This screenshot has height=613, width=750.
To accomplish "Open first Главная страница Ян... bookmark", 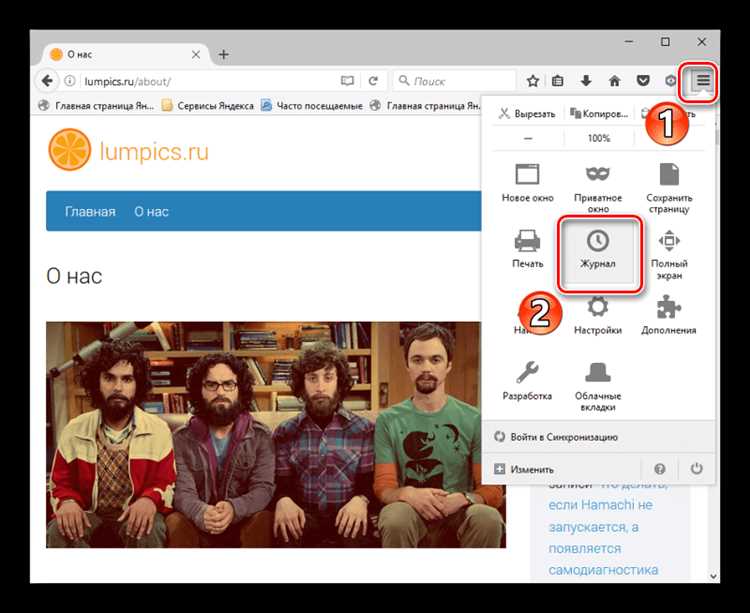I will [x=98, y=106].
